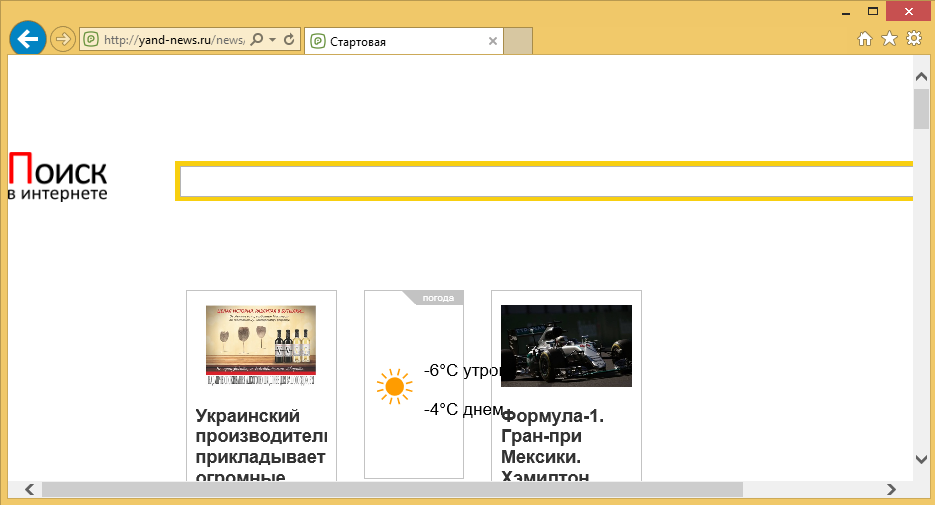Close the Стартовая tab
The width and height of the screenshot is (935, 505).
493,41
